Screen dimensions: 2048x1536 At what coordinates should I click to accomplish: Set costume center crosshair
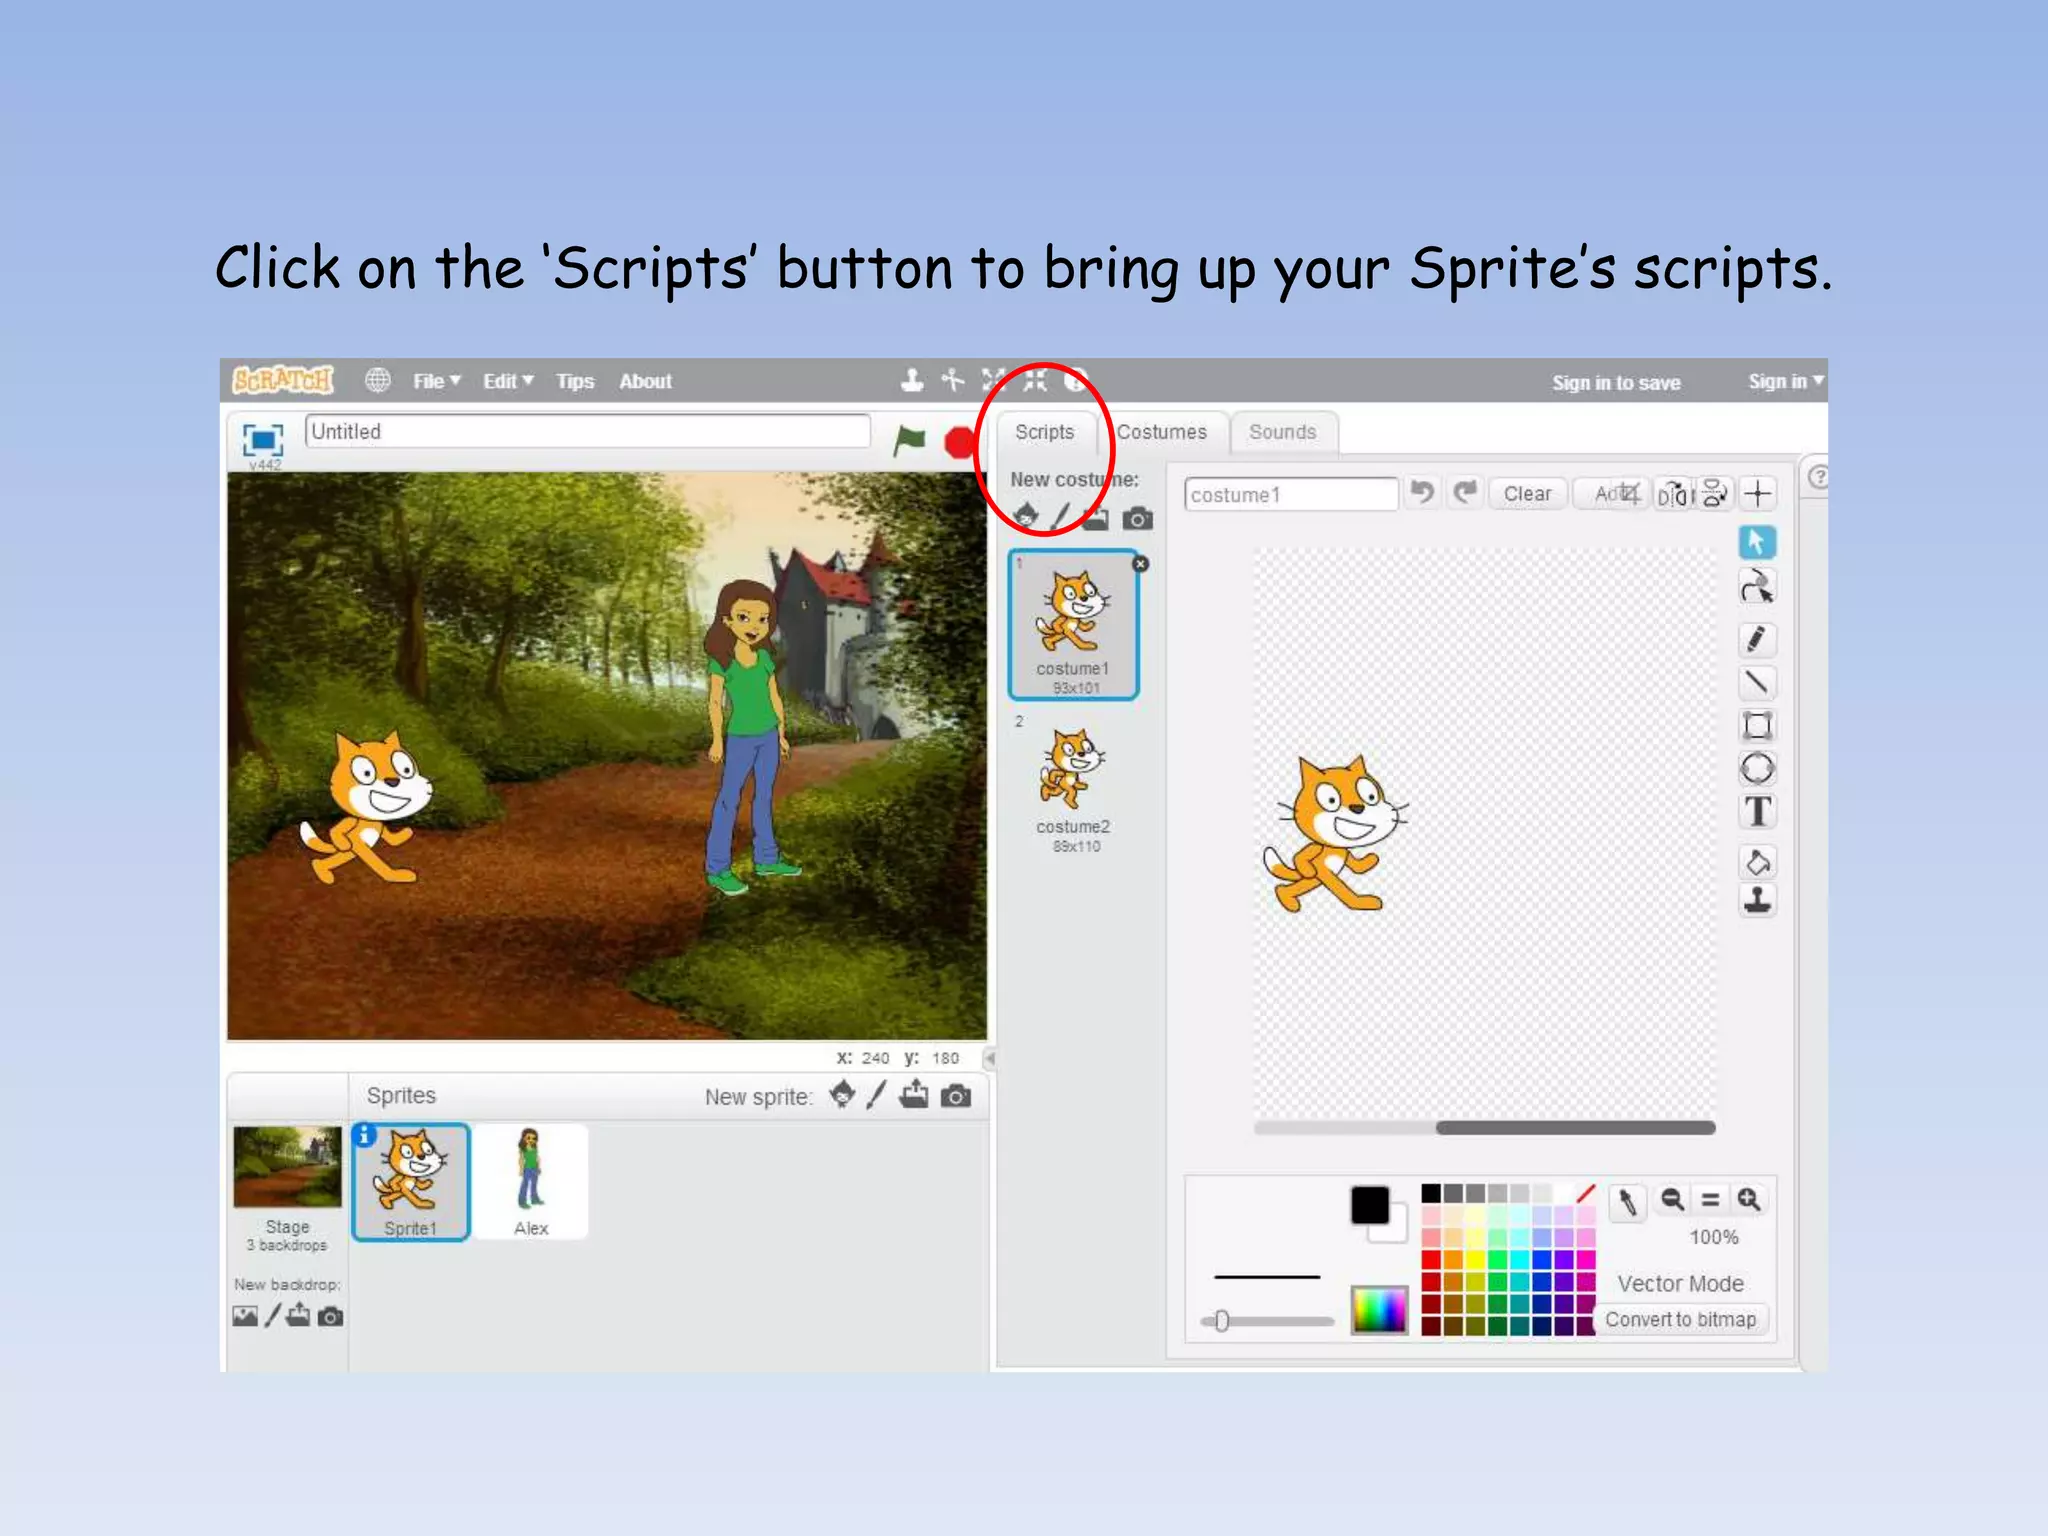click(x=1757, y=494)
